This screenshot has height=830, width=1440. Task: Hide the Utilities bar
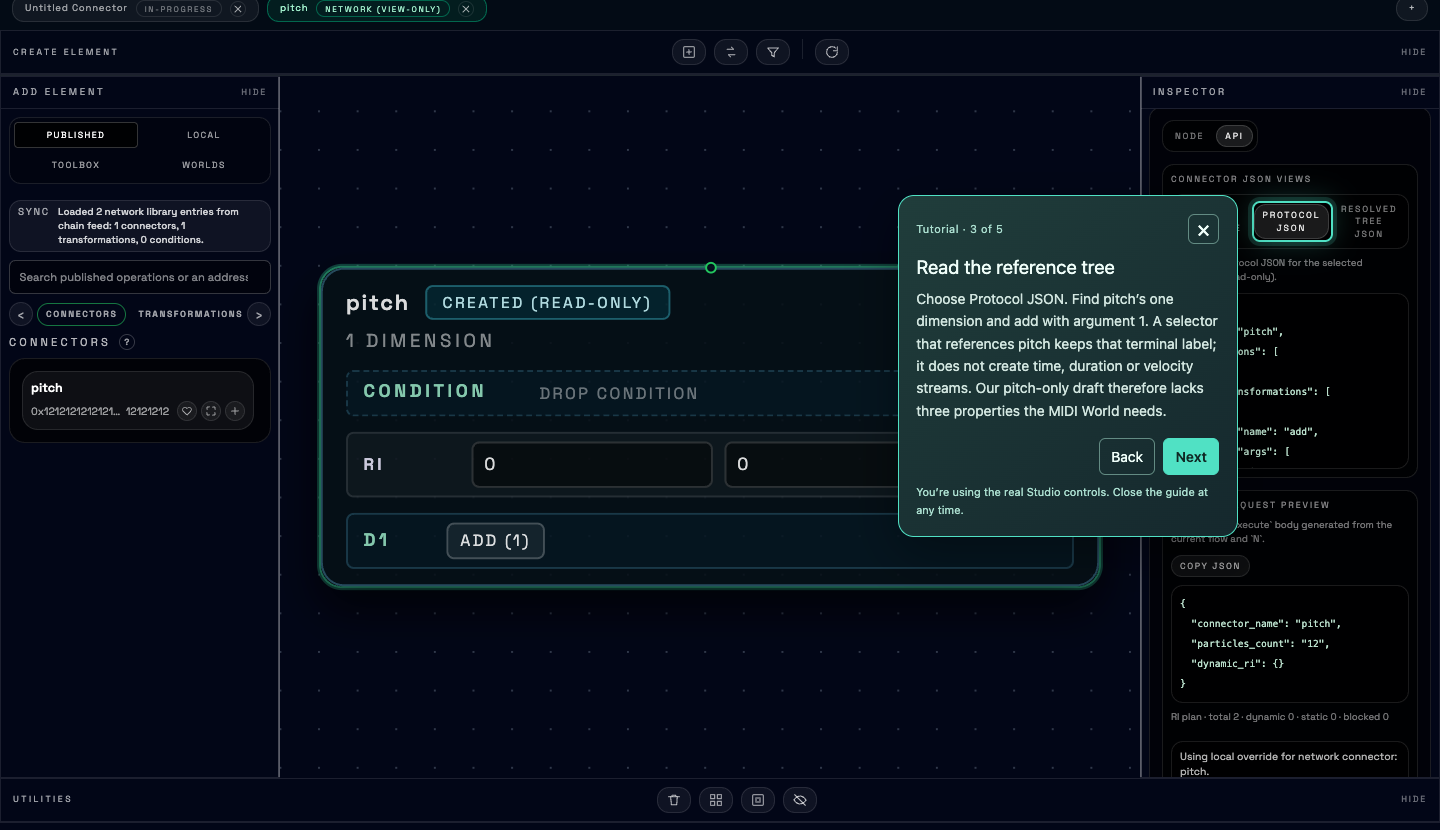1413,800
